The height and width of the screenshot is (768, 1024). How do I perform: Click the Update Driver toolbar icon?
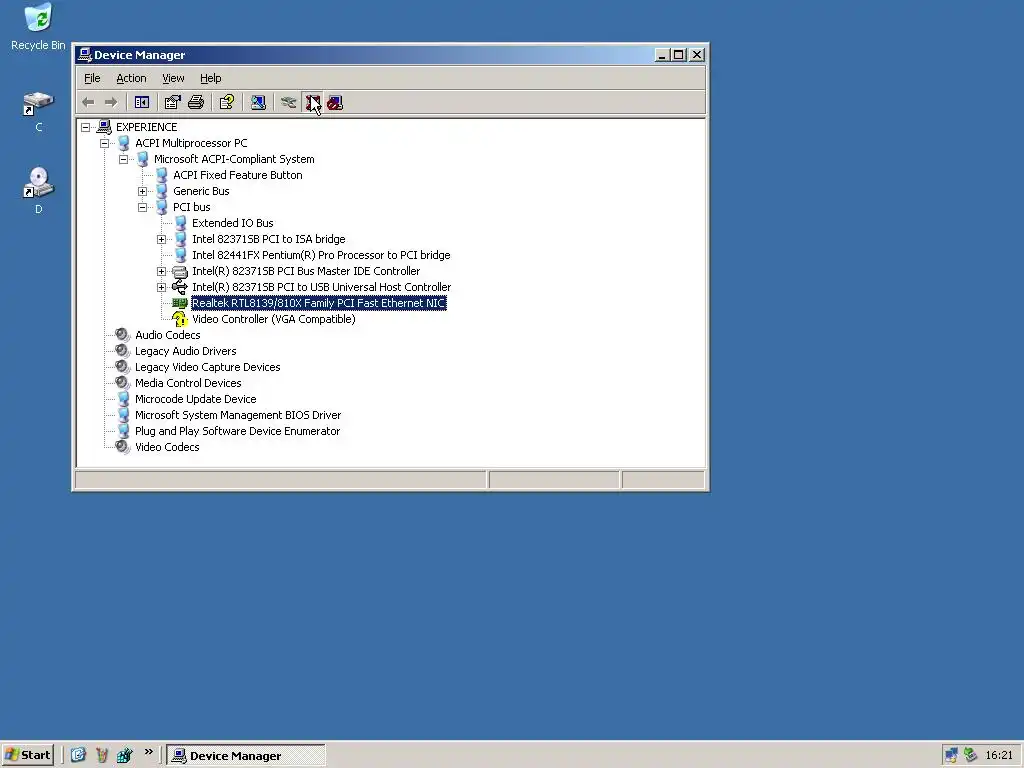[289, 103]
